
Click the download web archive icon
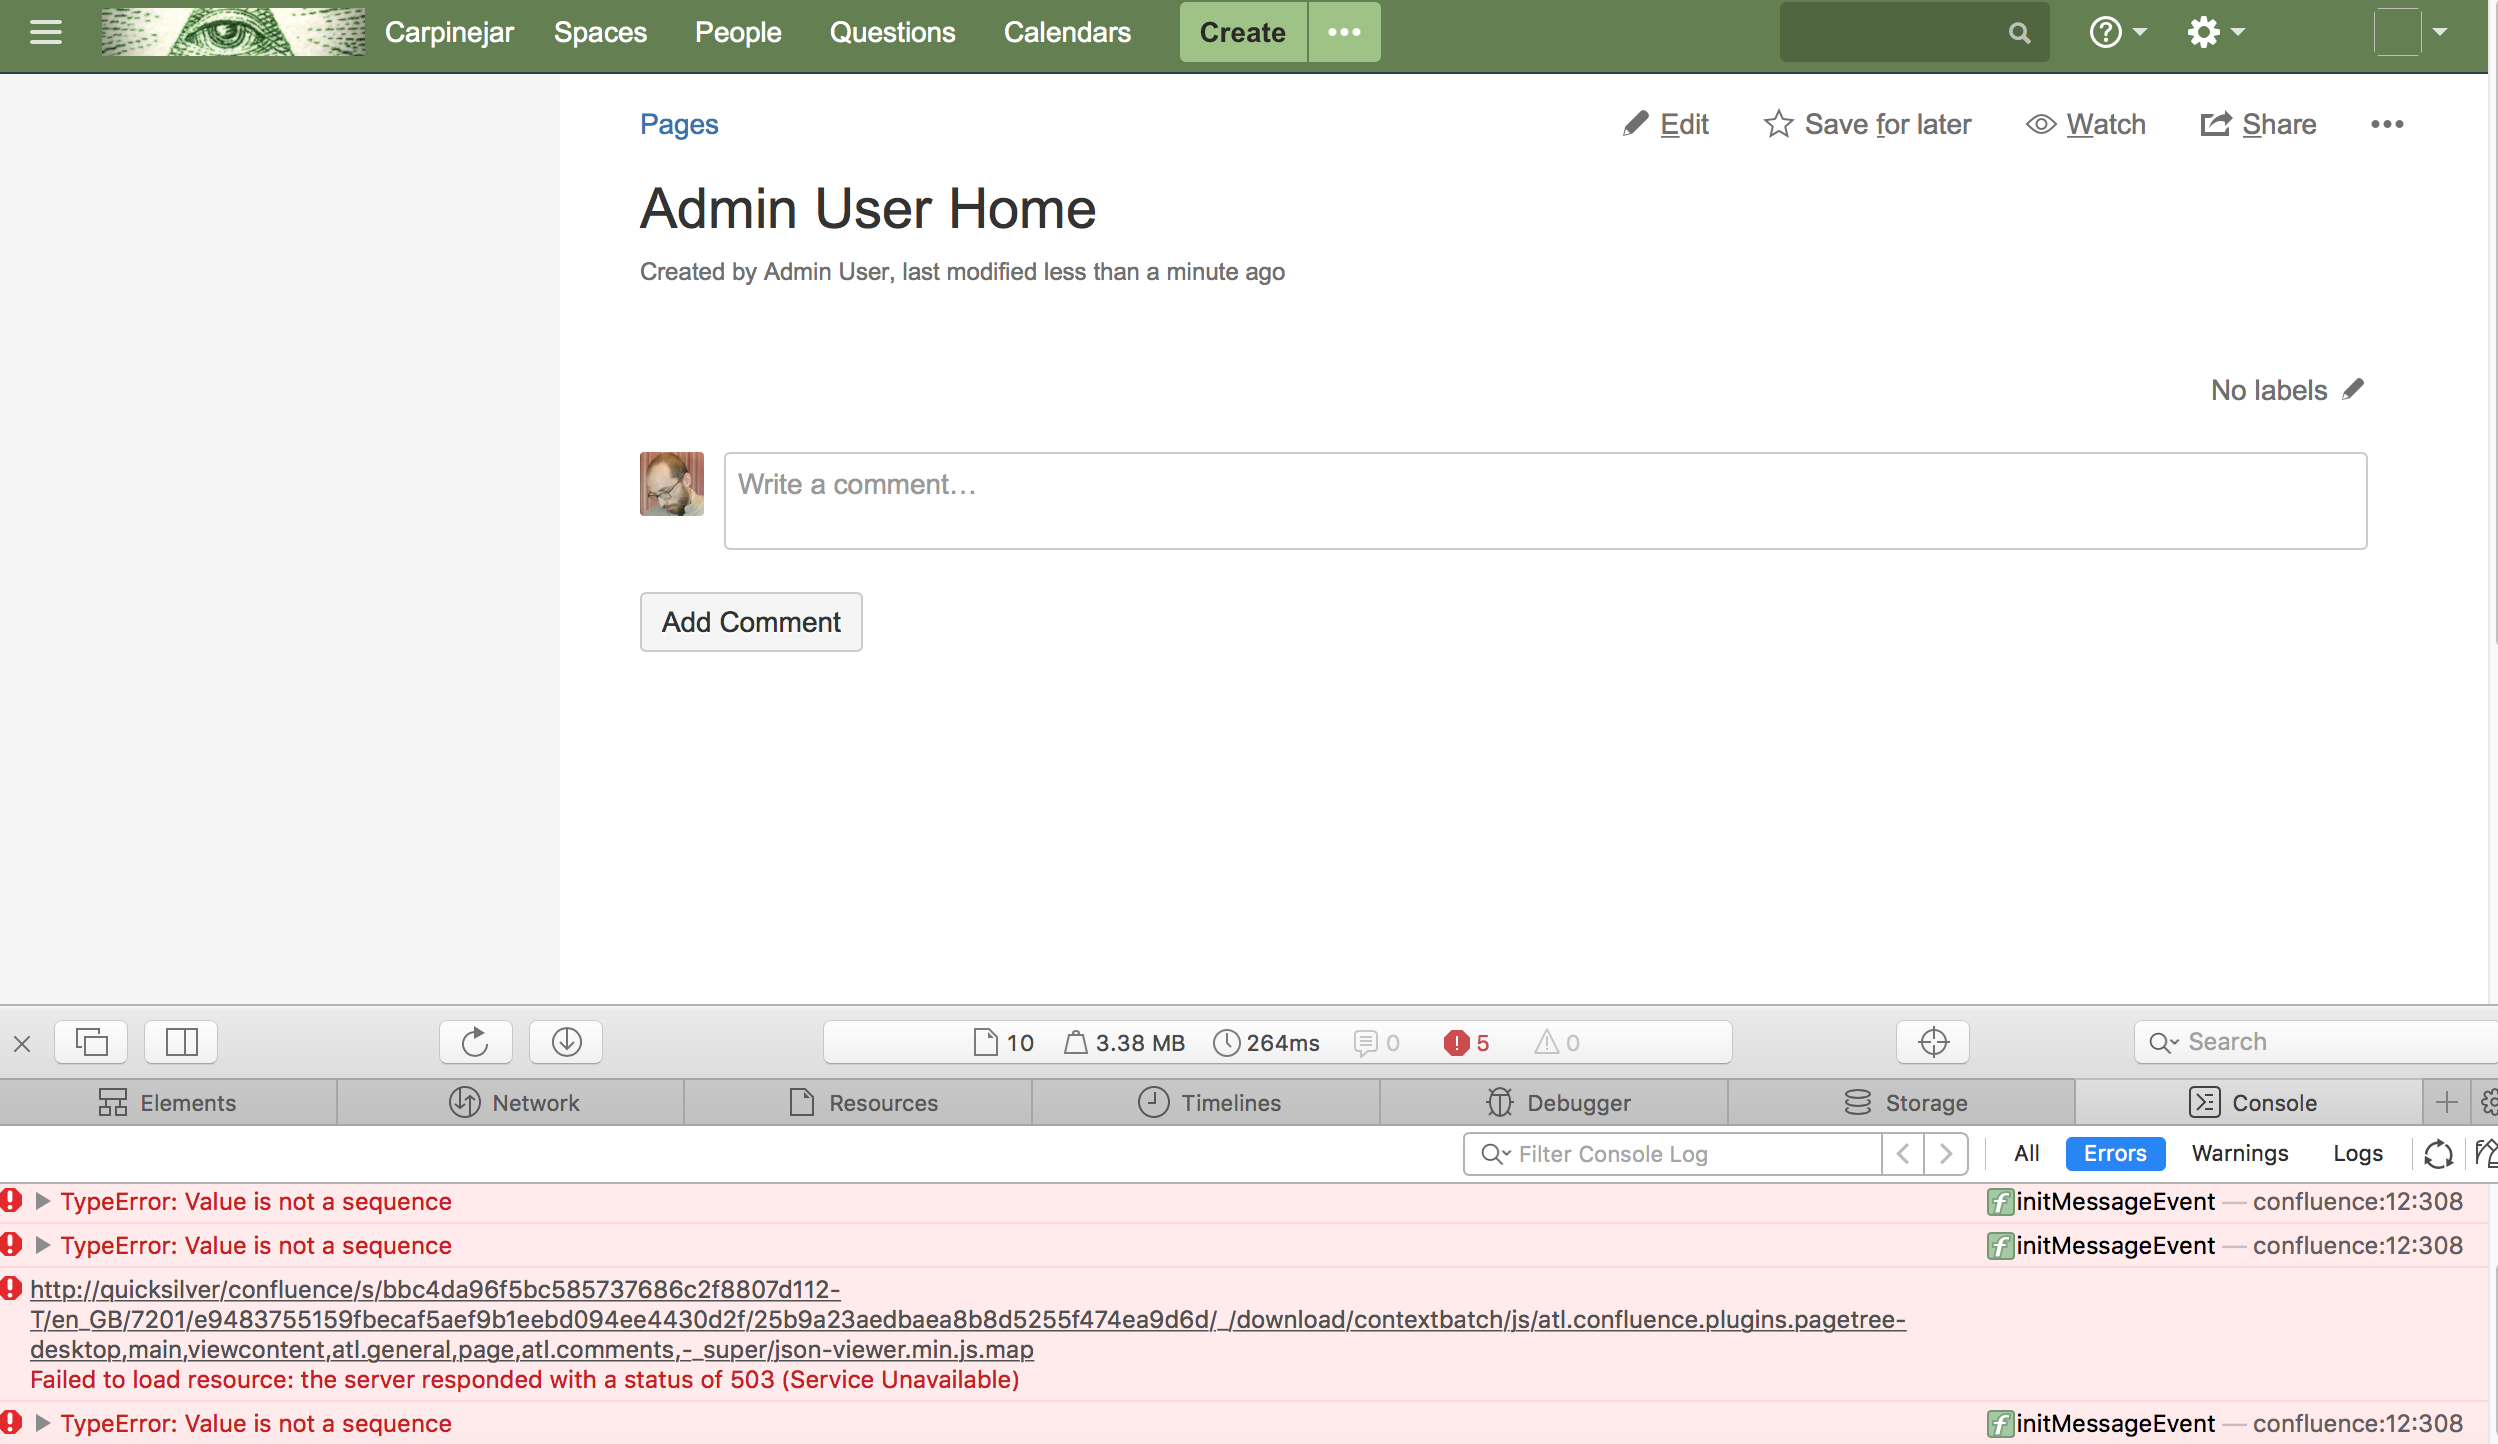click(566, 1042)
